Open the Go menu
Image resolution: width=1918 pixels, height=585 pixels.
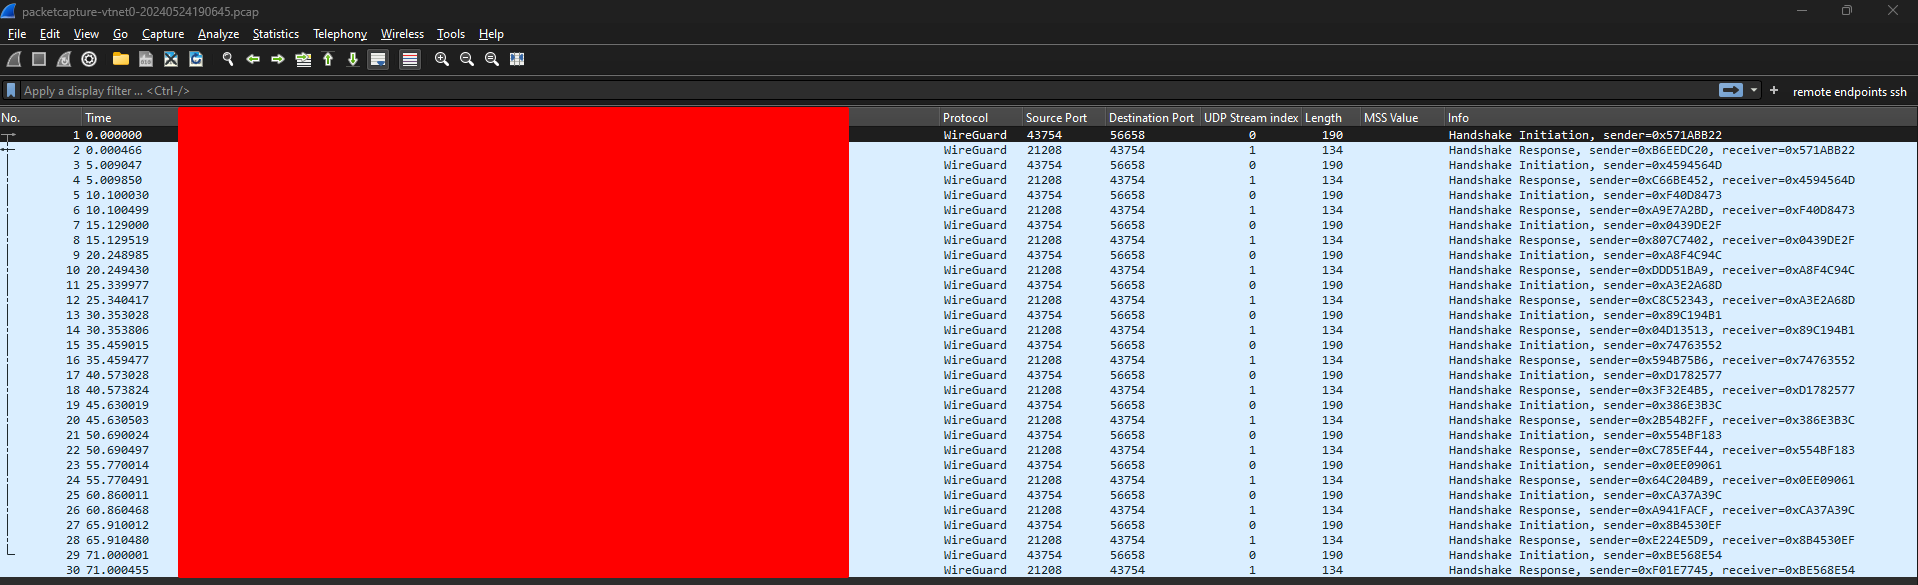coord(121,34)
